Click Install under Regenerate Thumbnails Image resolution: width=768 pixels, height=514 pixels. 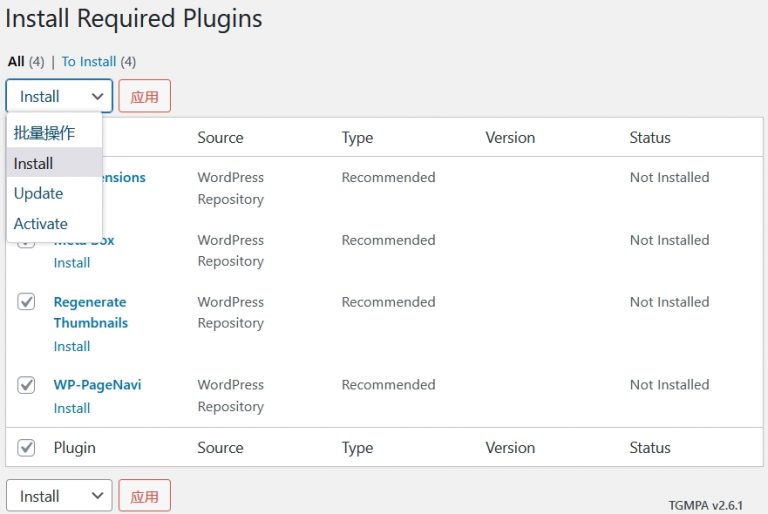click(72, 346)
